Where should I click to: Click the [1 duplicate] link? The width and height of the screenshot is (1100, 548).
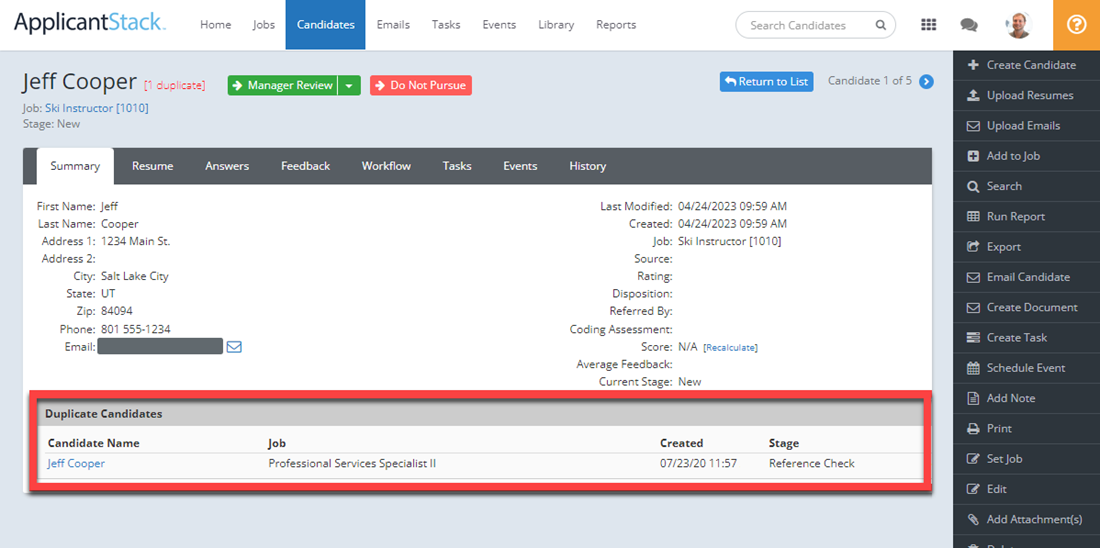point(175,86)
